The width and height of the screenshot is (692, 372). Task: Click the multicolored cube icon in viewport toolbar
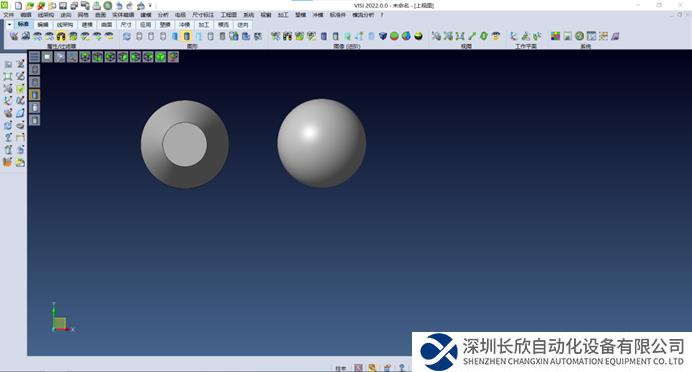click(x=173, y=56)
